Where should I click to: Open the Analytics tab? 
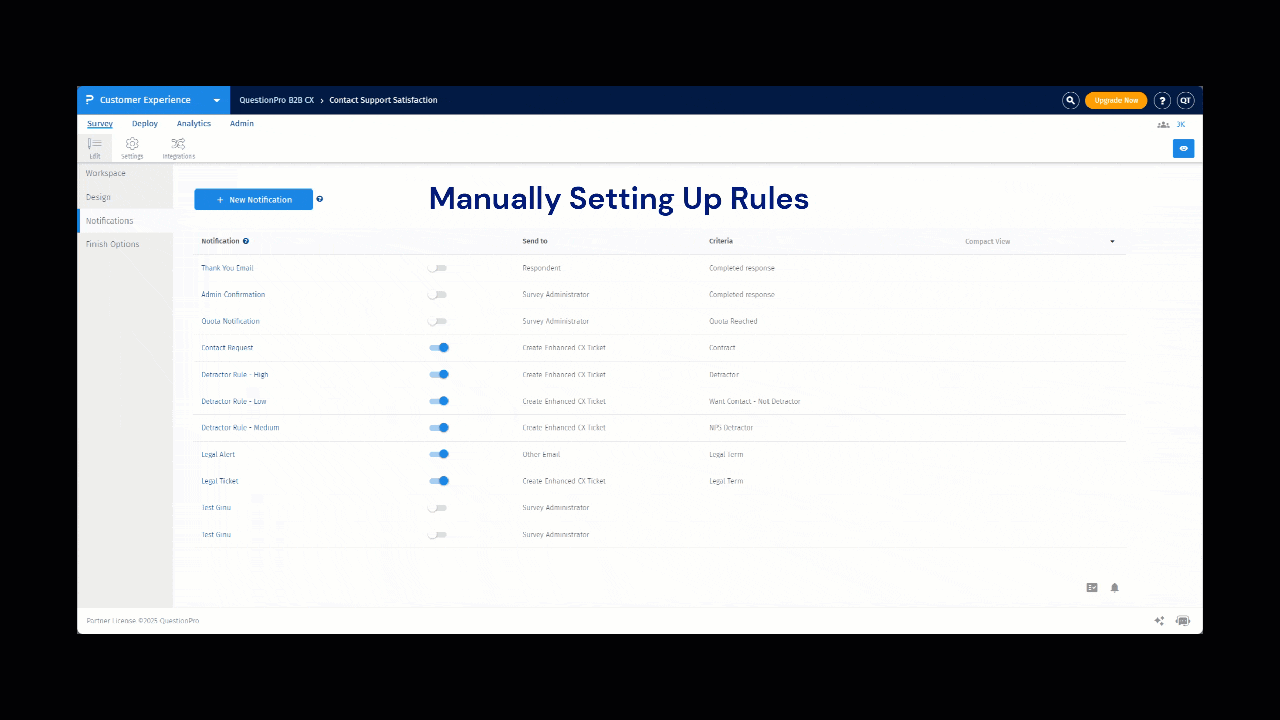pyautogui.click(x=194, y=124)
